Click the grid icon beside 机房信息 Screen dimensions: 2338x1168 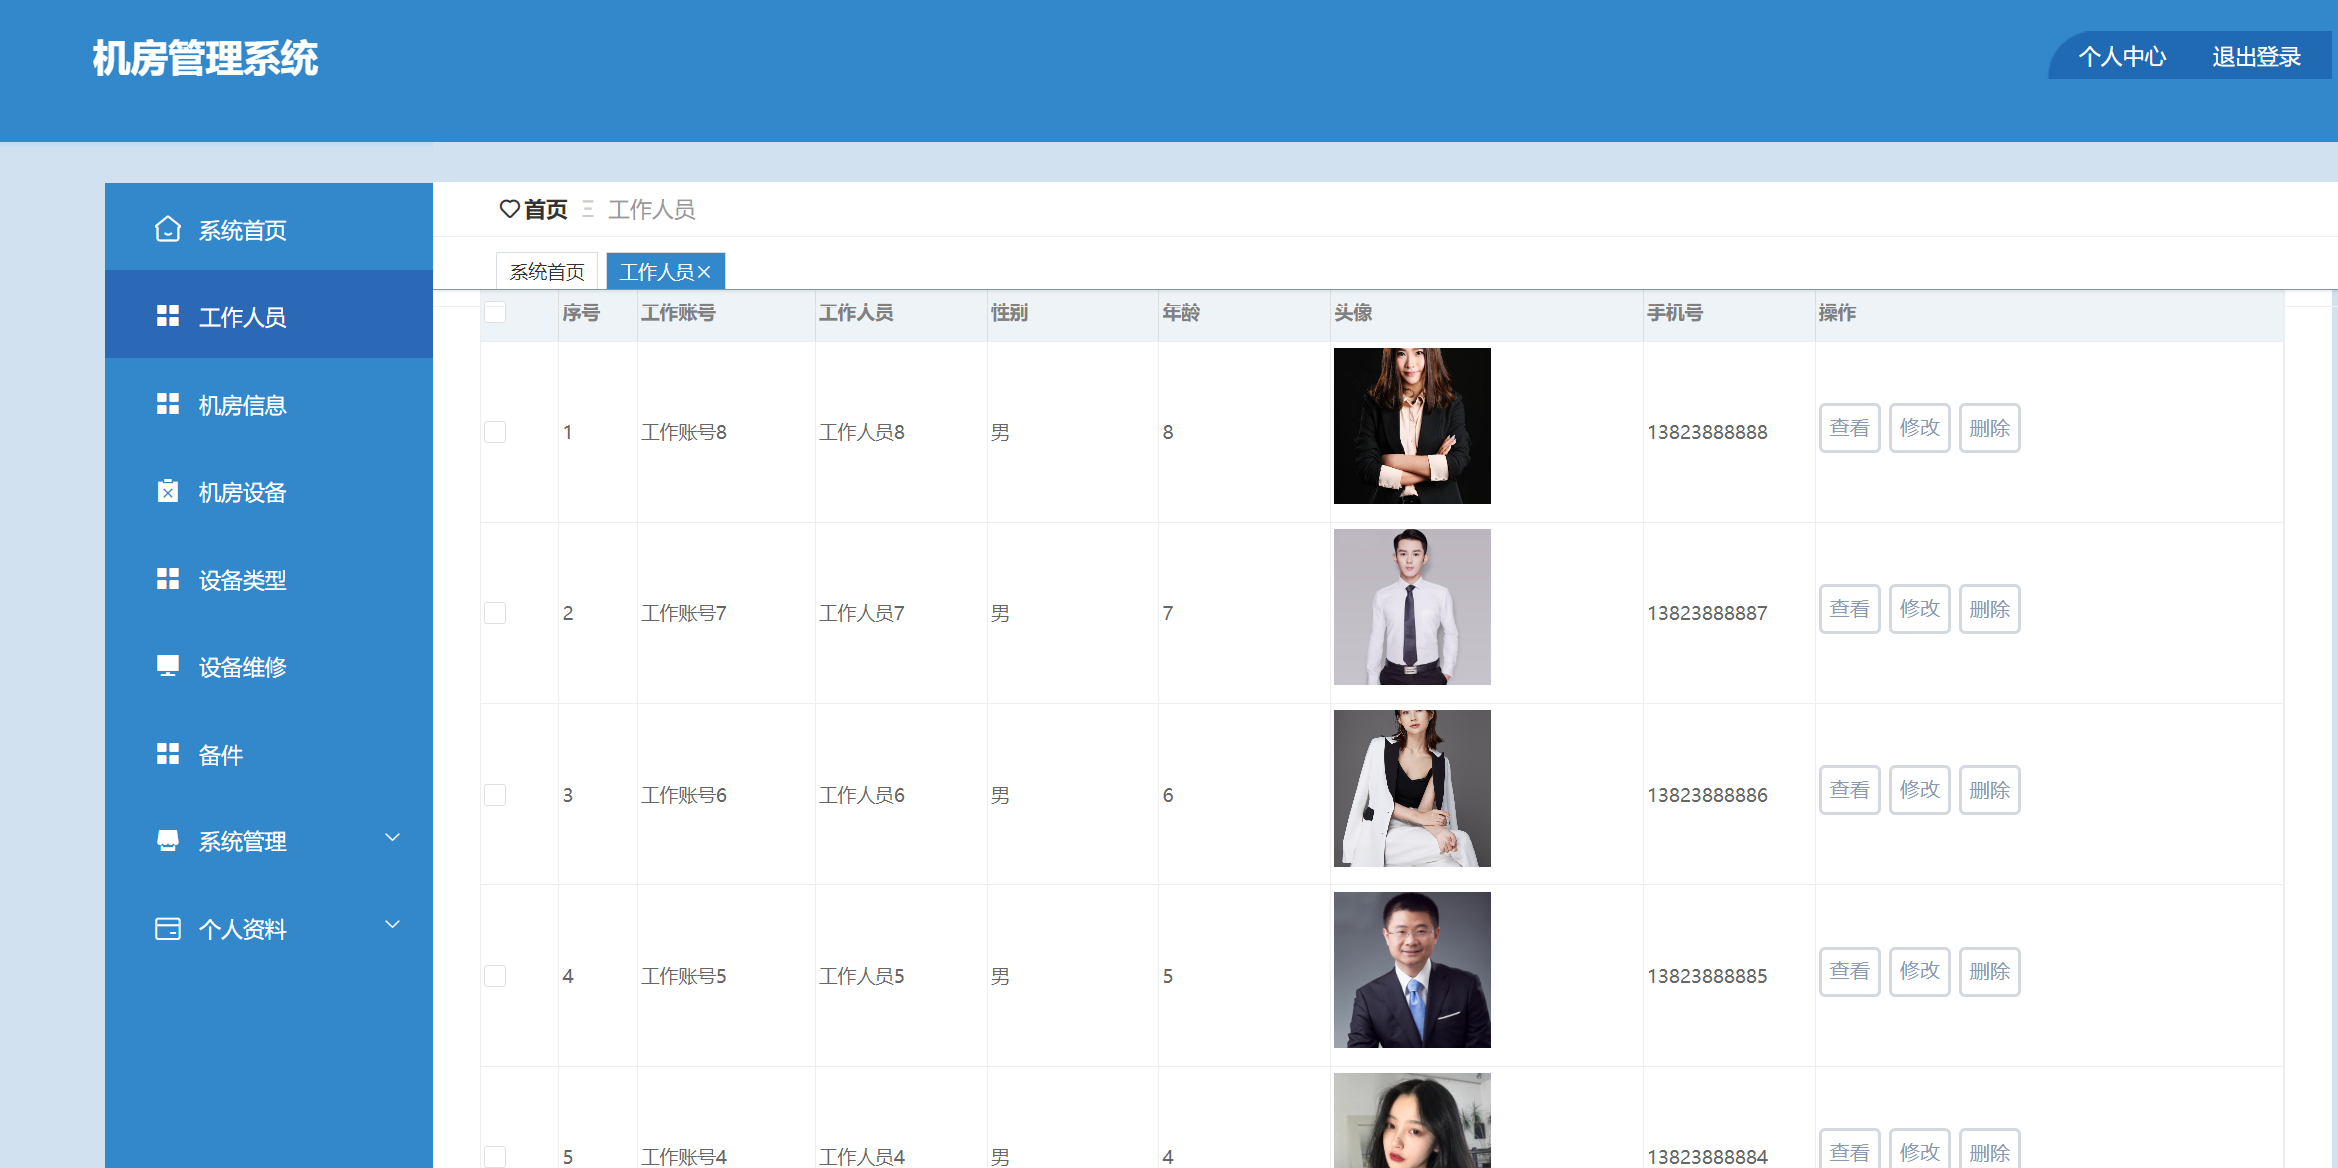[x=168, y=404]
